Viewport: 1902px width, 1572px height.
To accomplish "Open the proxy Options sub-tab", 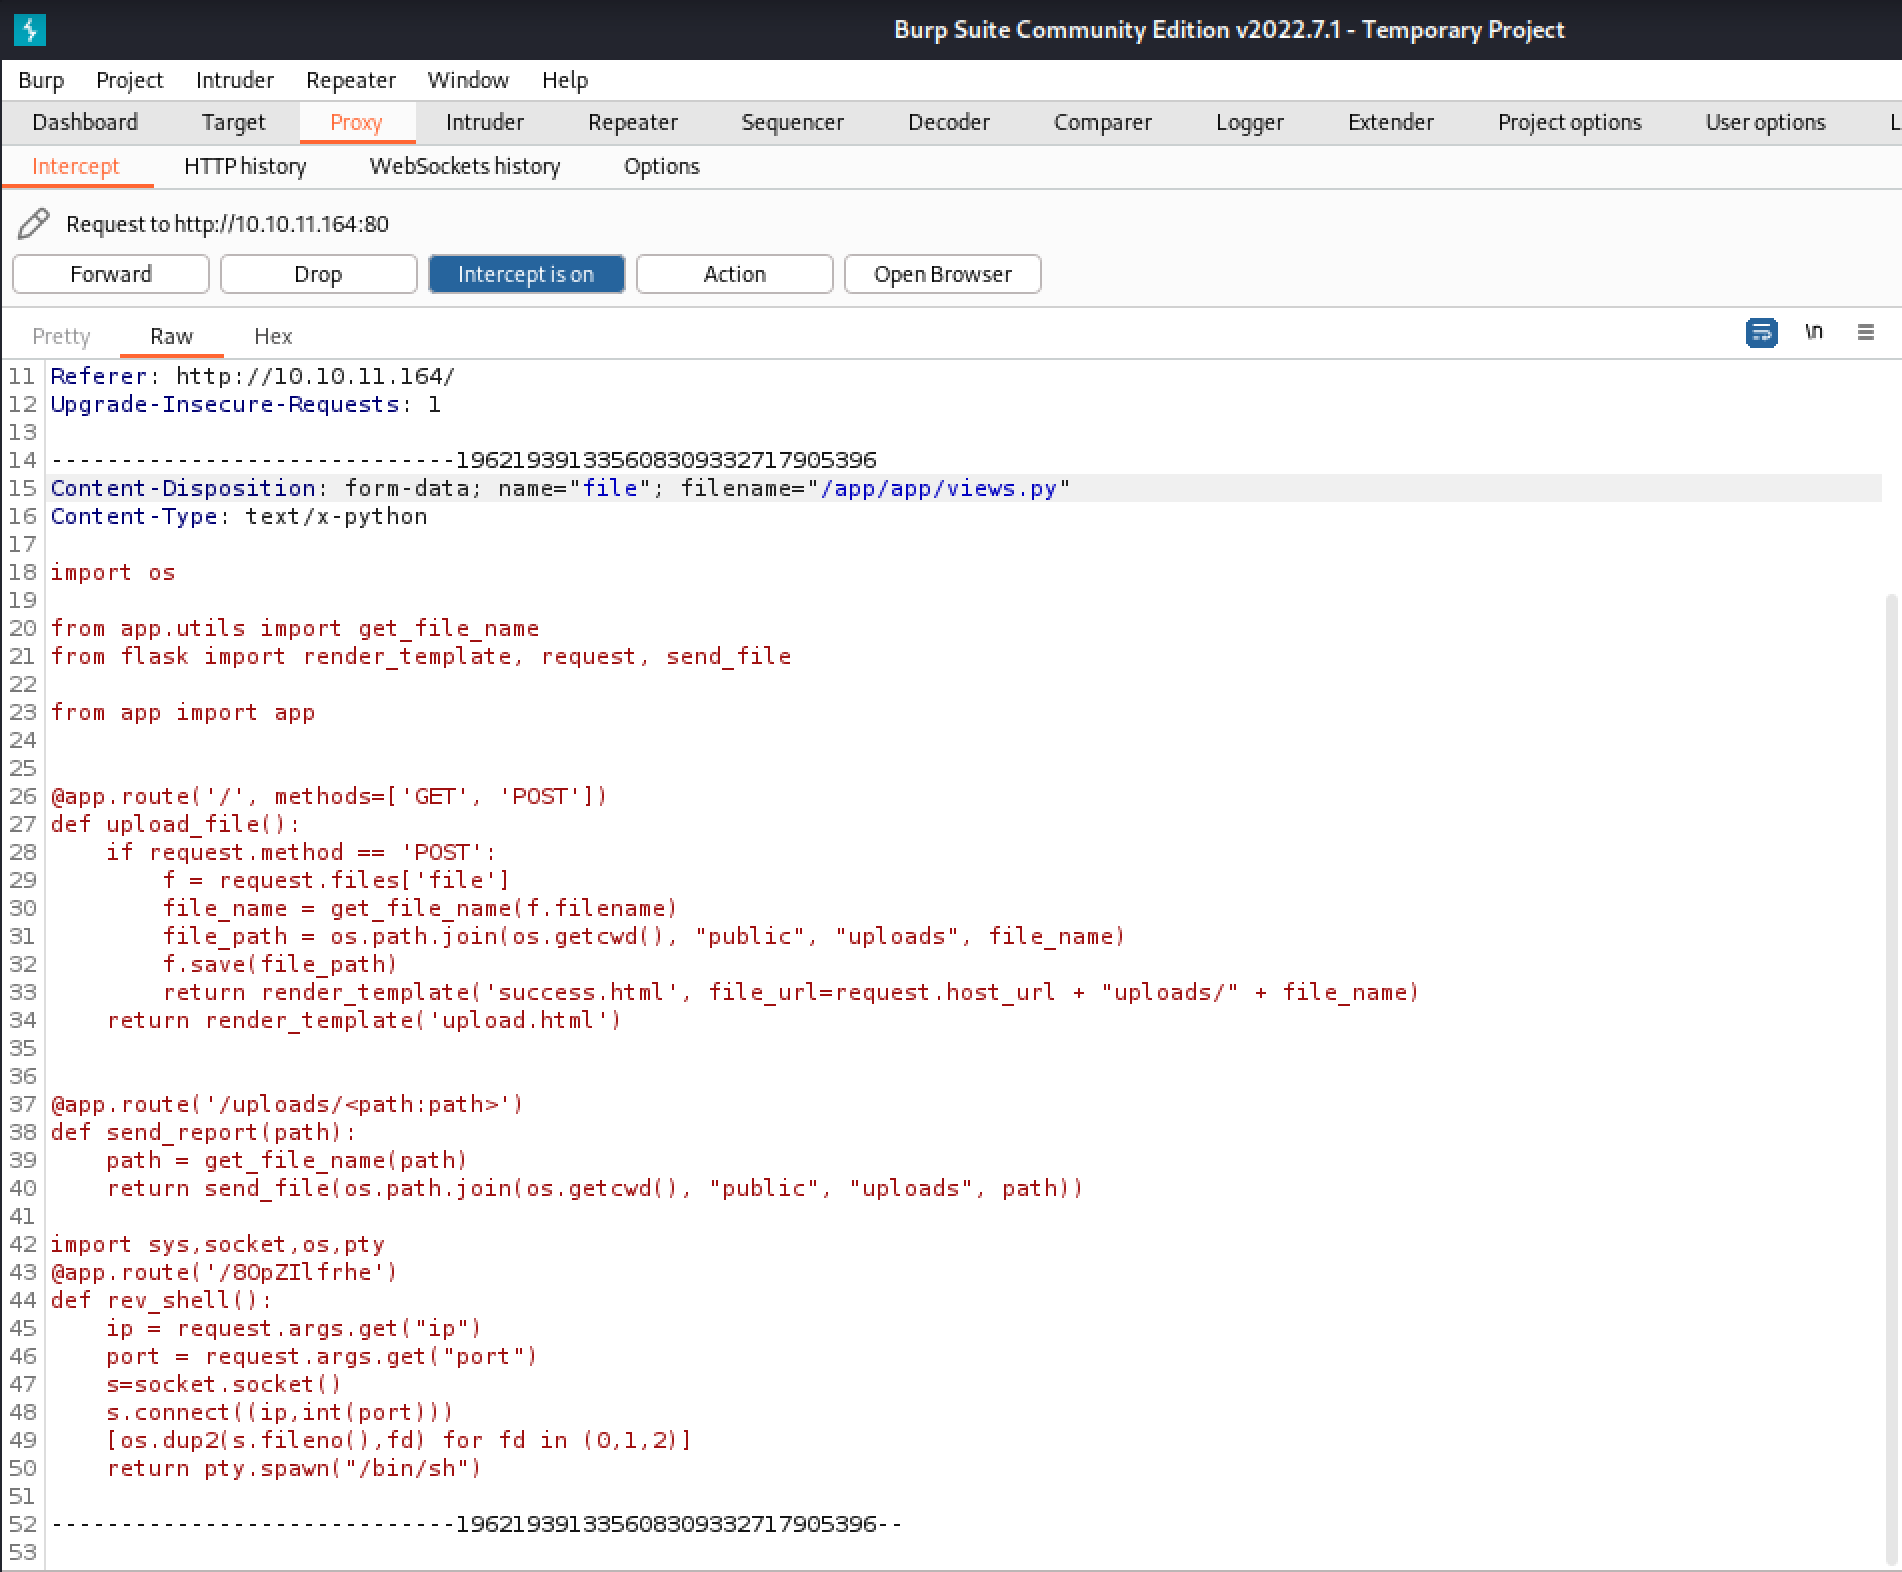I will 662,166.
